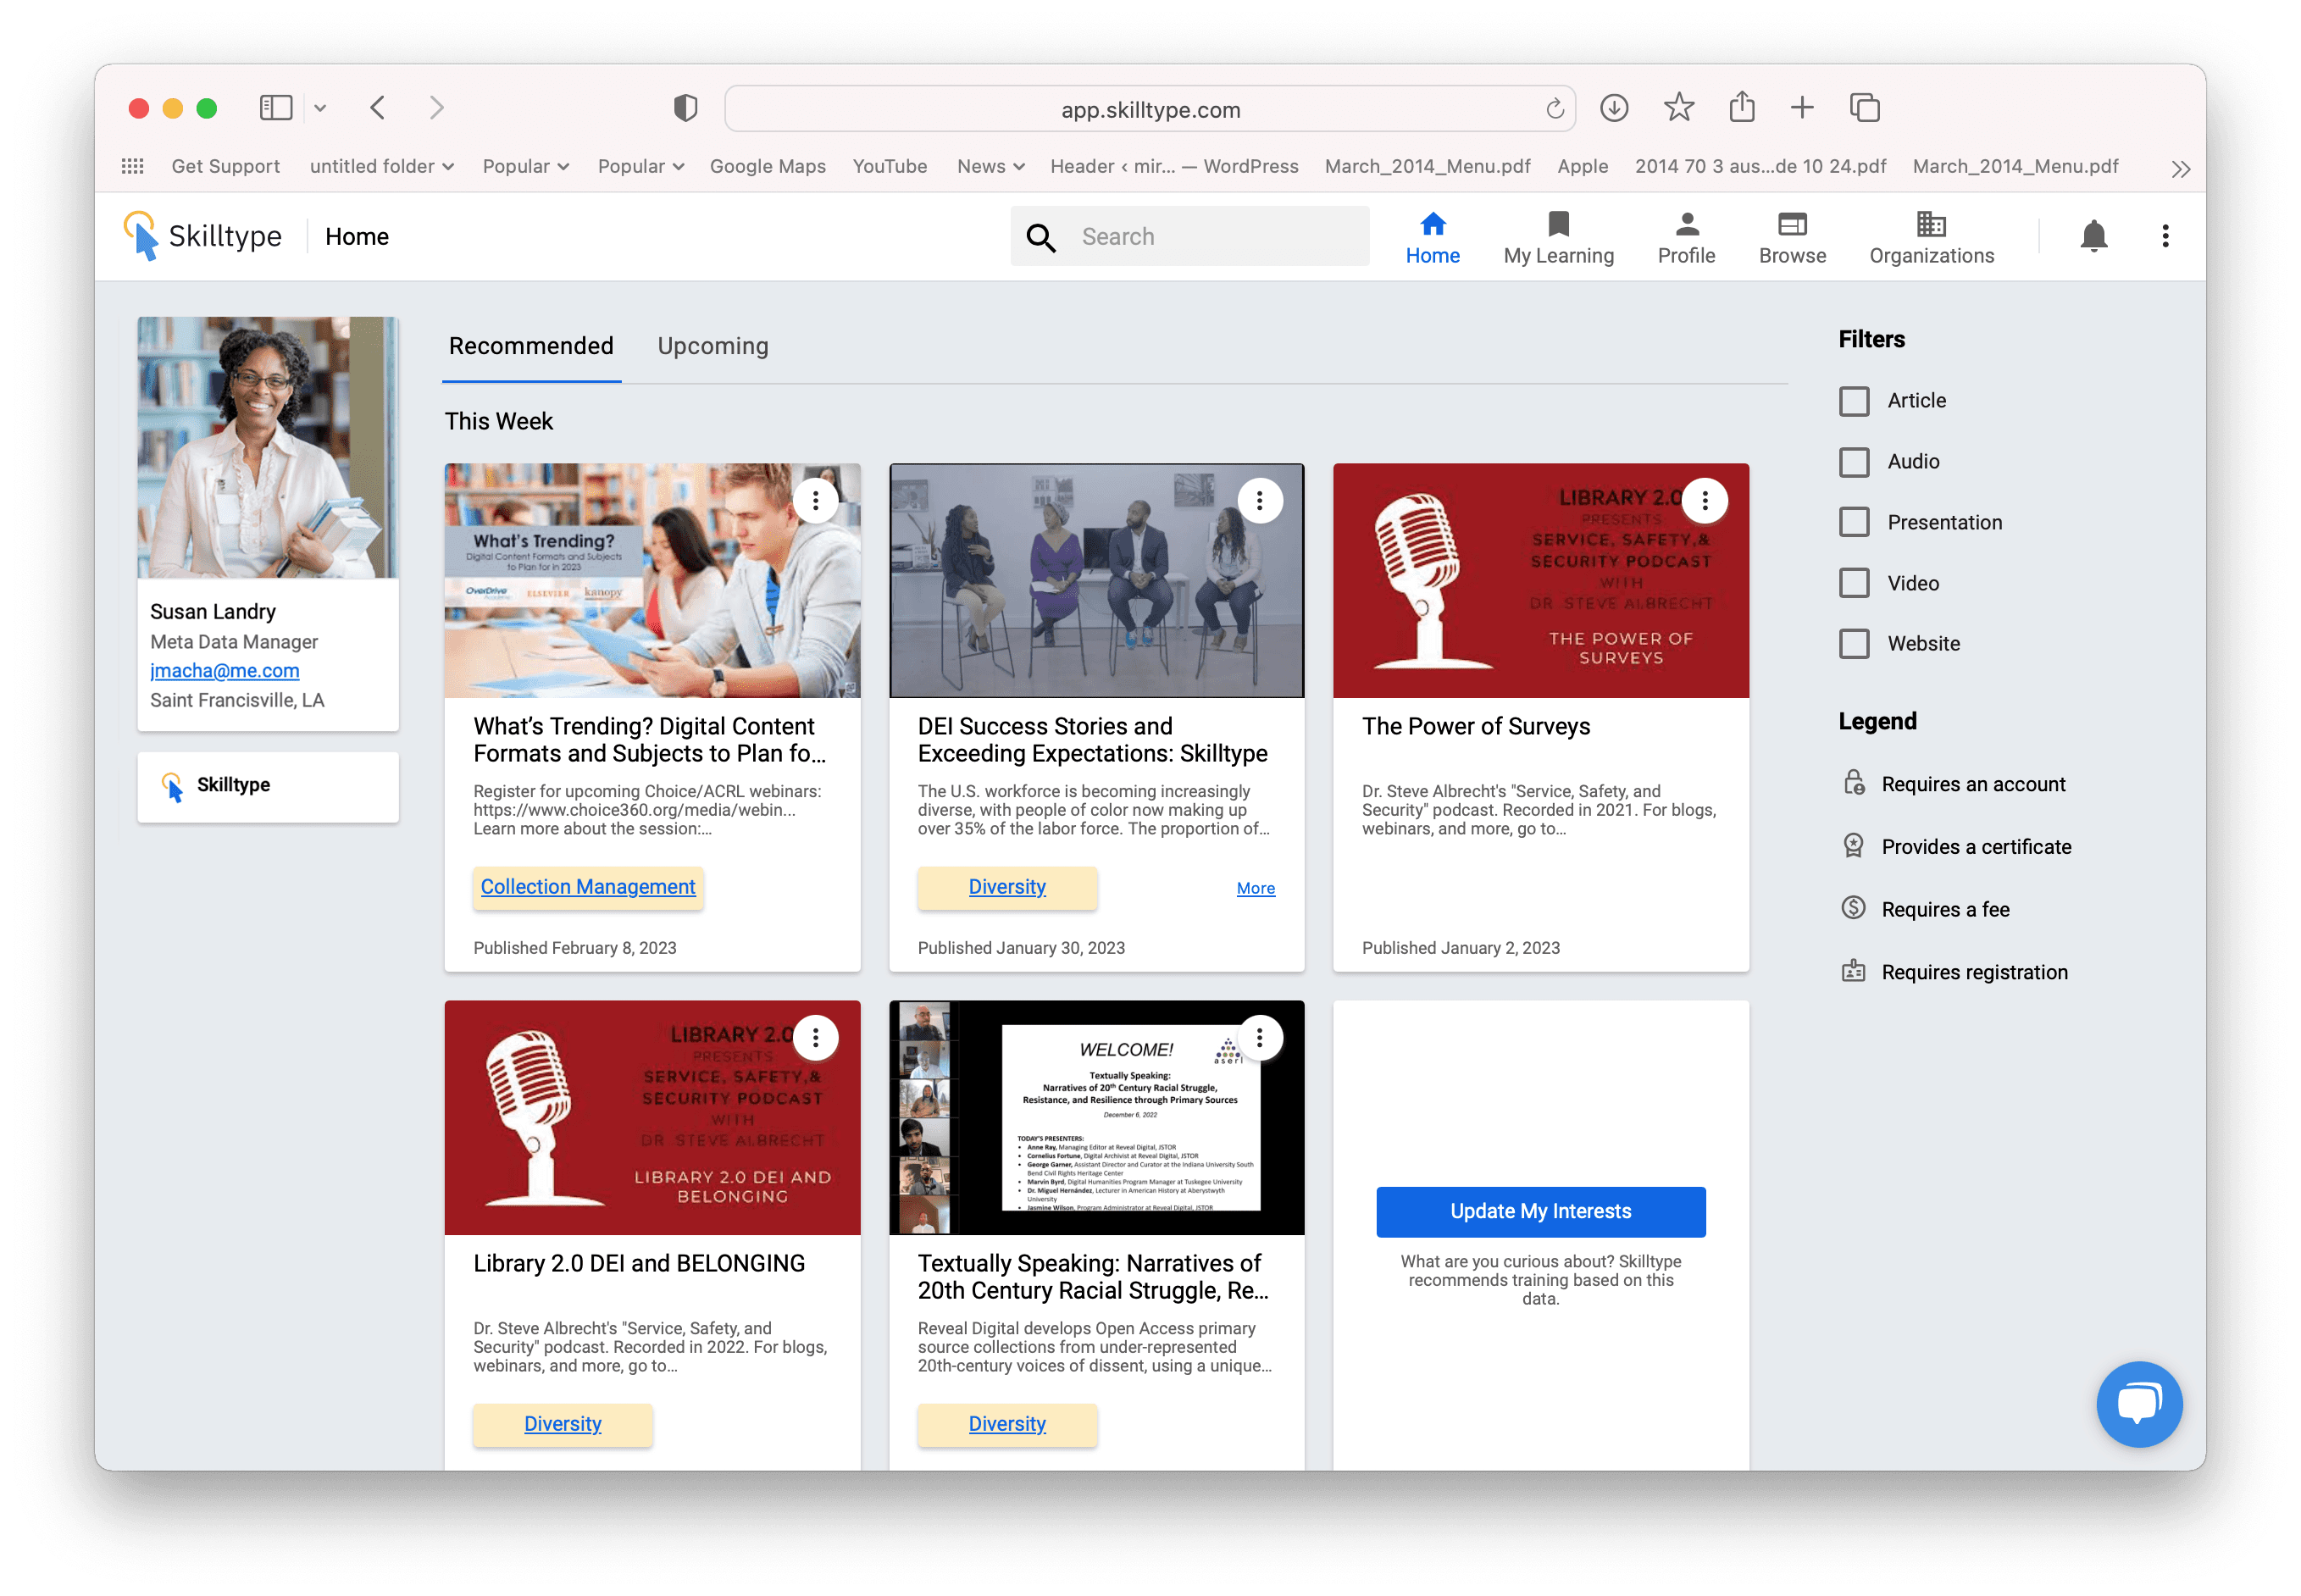The width and height of the screenshot is (2301, 1596).
Task: Tick the Presentation filter checkbox
Action: click(x=1853, y=522)
